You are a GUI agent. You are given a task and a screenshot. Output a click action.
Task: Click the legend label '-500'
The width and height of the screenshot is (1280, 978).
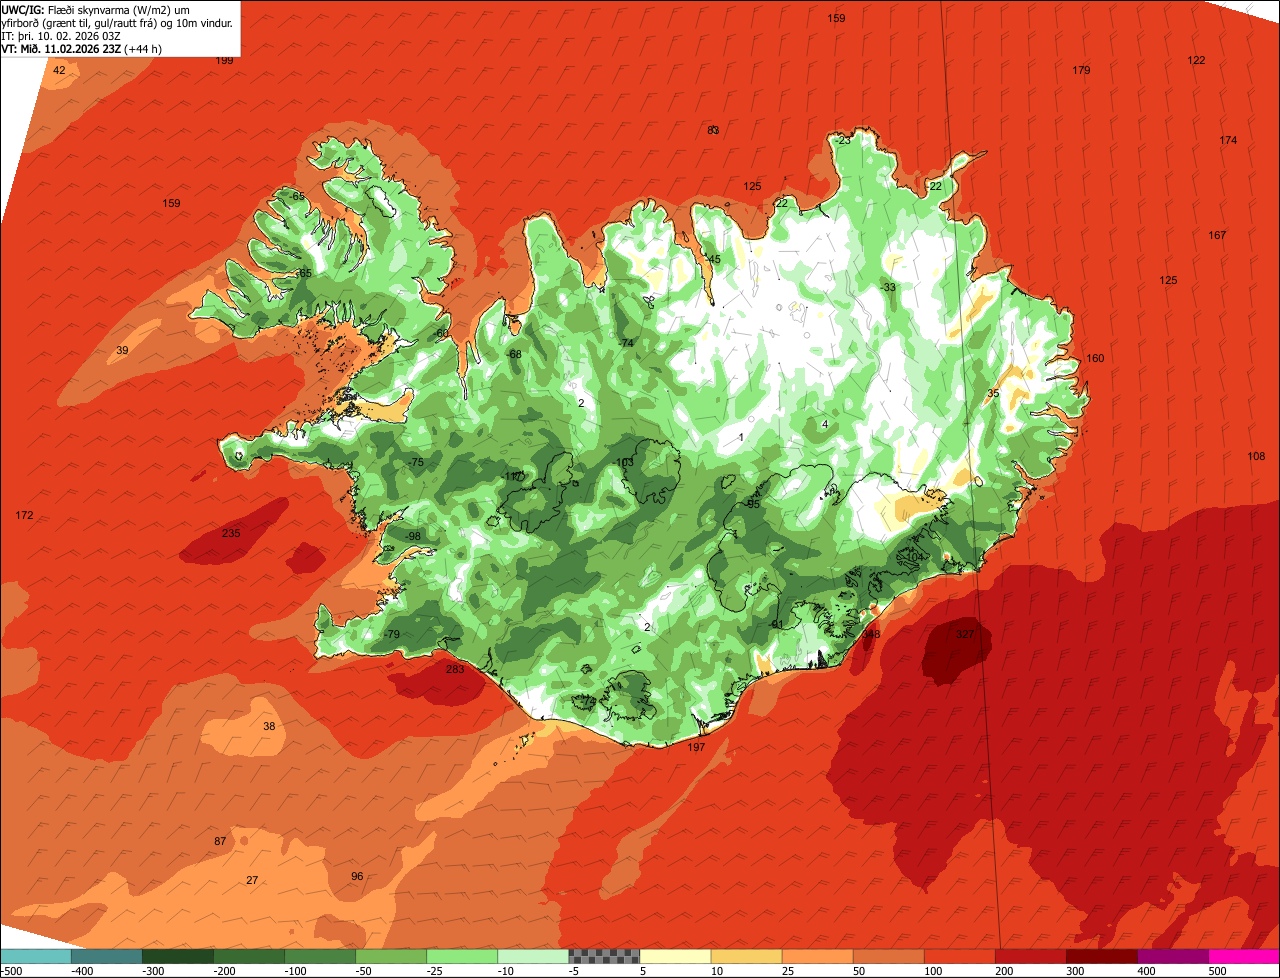point(13,971)
